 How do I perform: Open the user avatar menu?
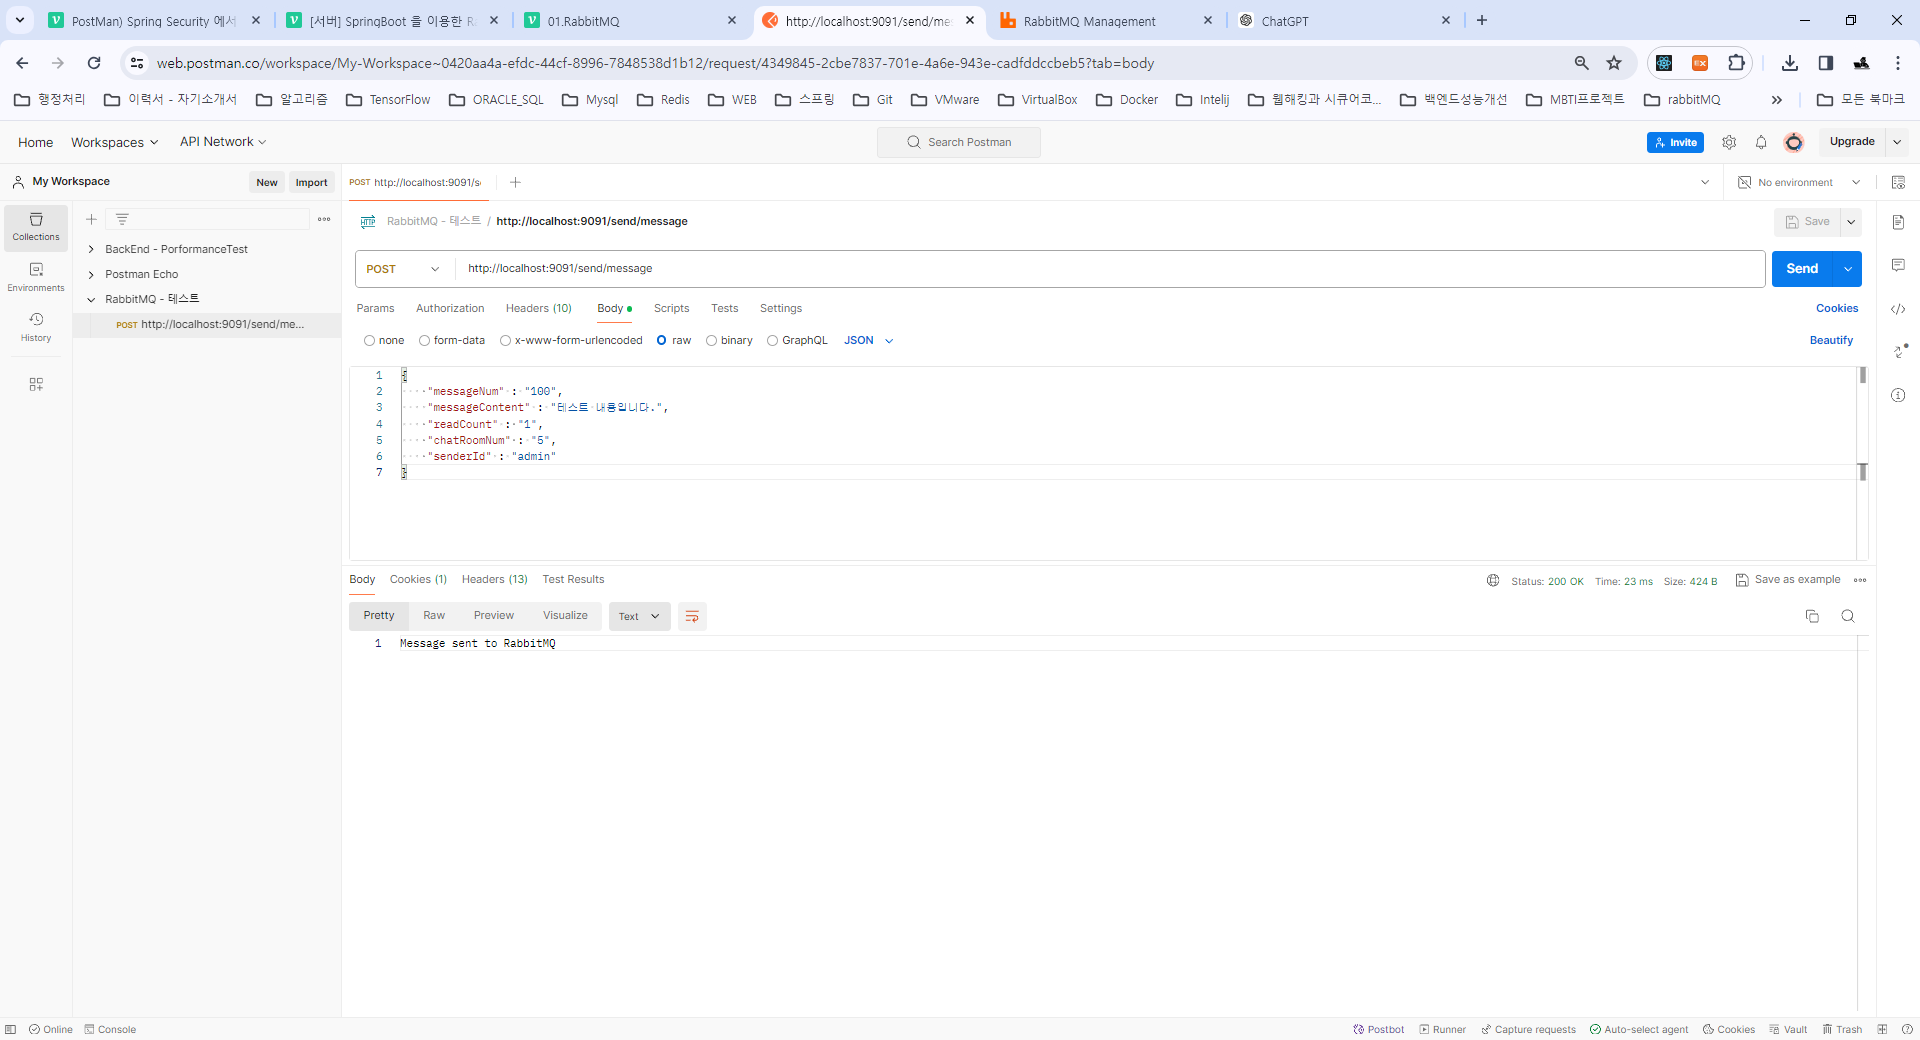(1794, 142)
